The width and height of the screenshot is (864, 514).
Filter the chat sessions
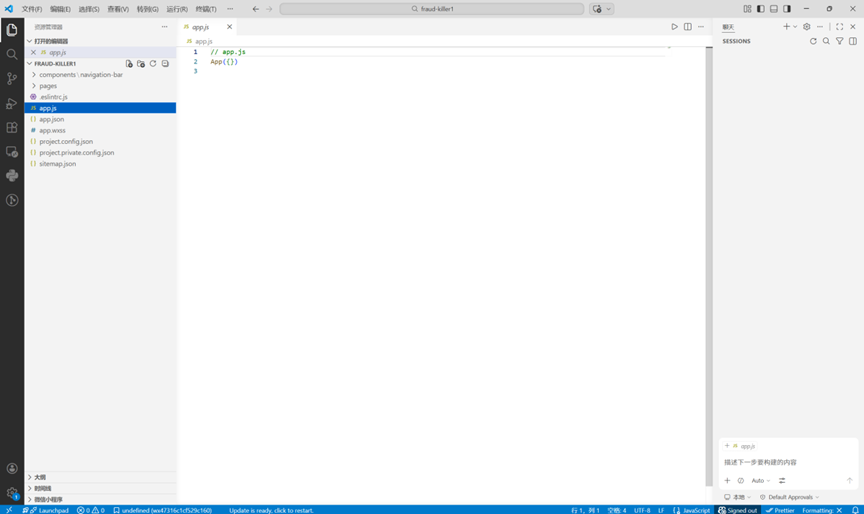[x=839, y=41]
